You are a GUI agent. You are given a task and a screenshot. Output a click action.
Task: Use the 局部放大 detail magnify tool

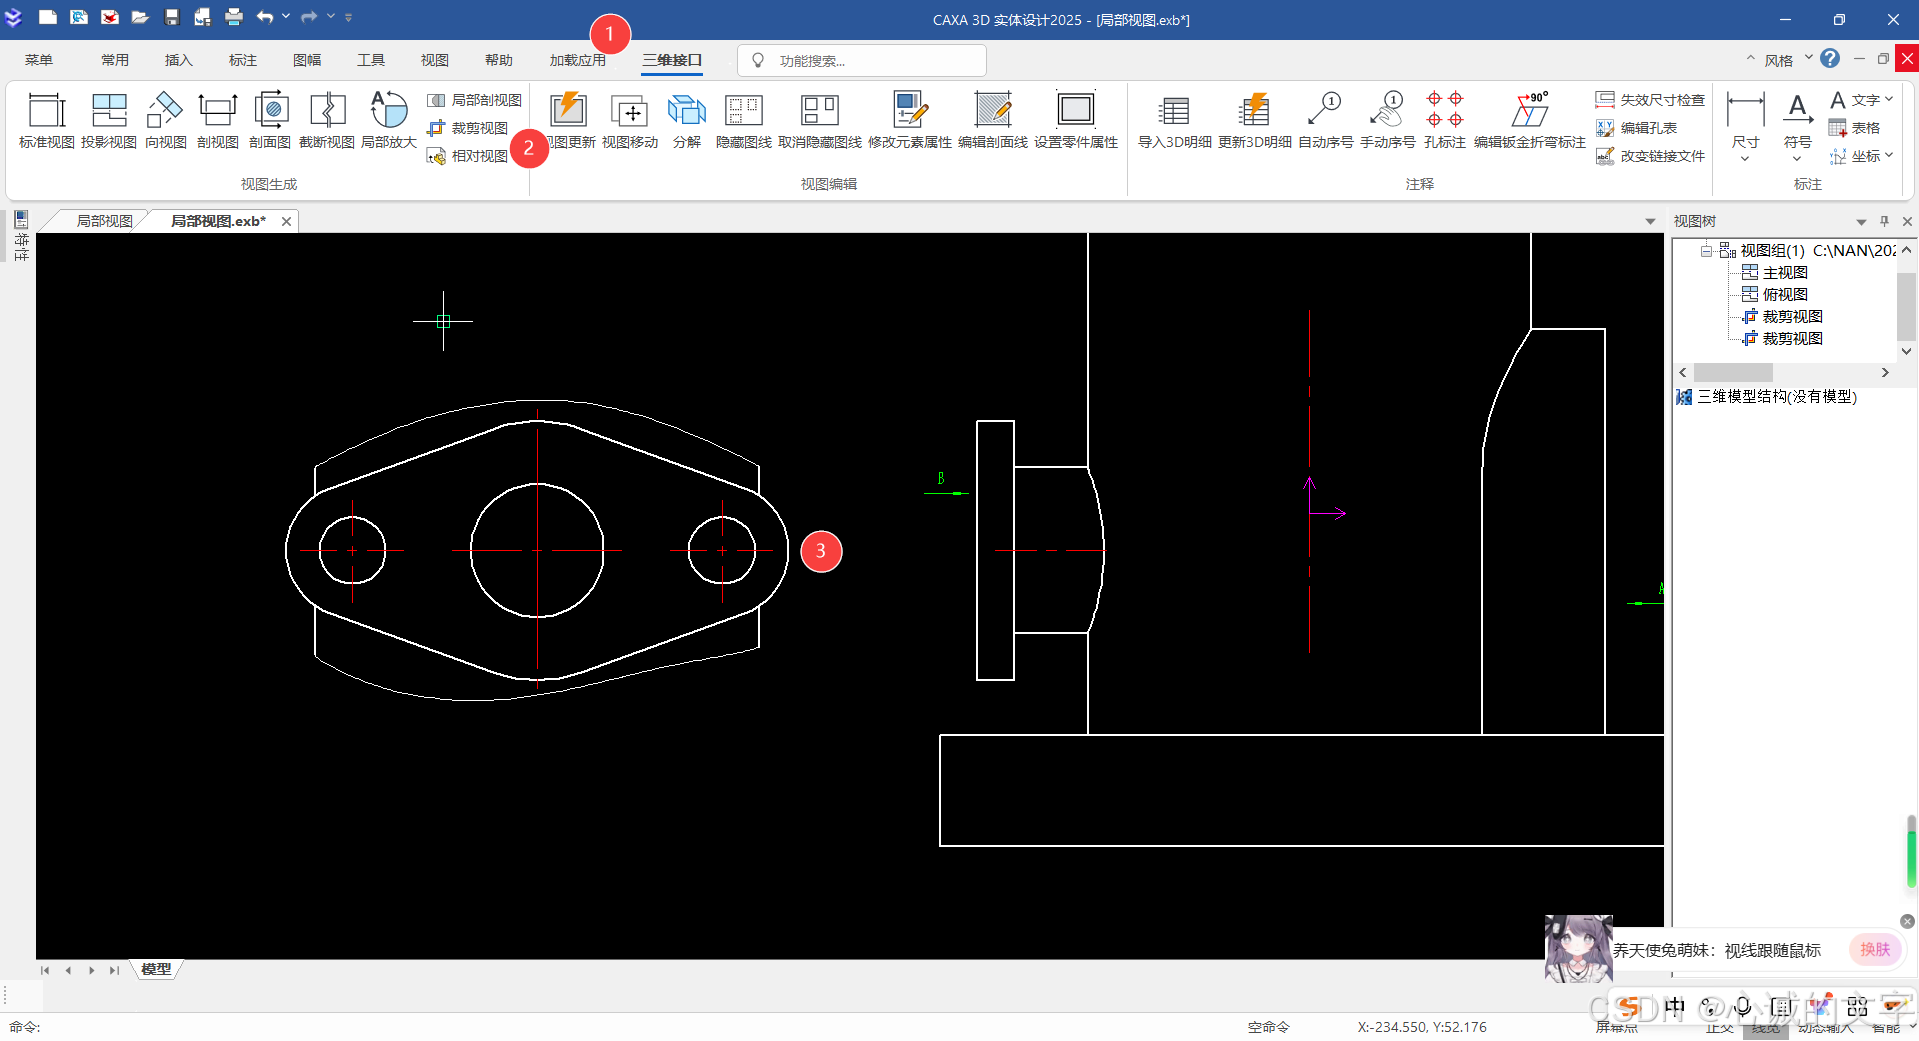[x=389, y=120]
